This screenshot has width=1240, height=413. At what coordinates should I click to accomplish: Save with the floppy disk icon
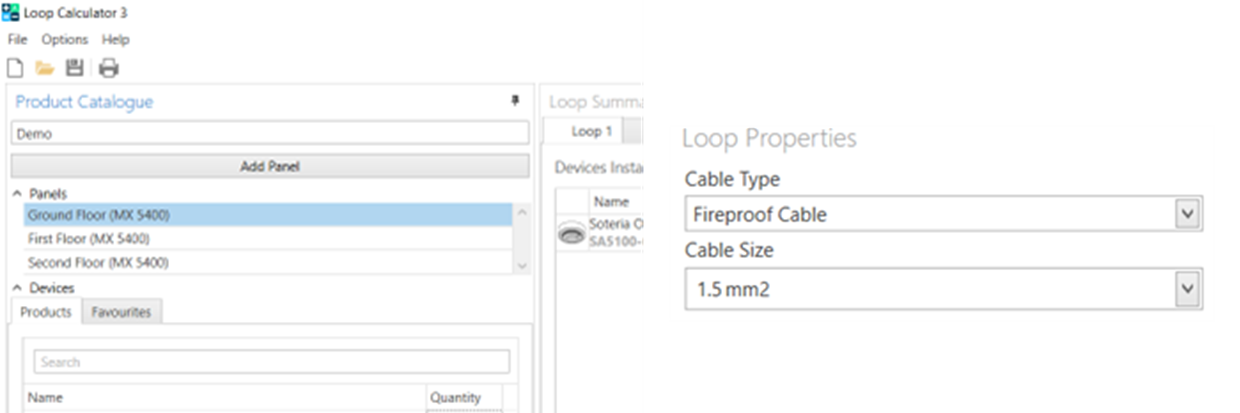tap(74, 68)
